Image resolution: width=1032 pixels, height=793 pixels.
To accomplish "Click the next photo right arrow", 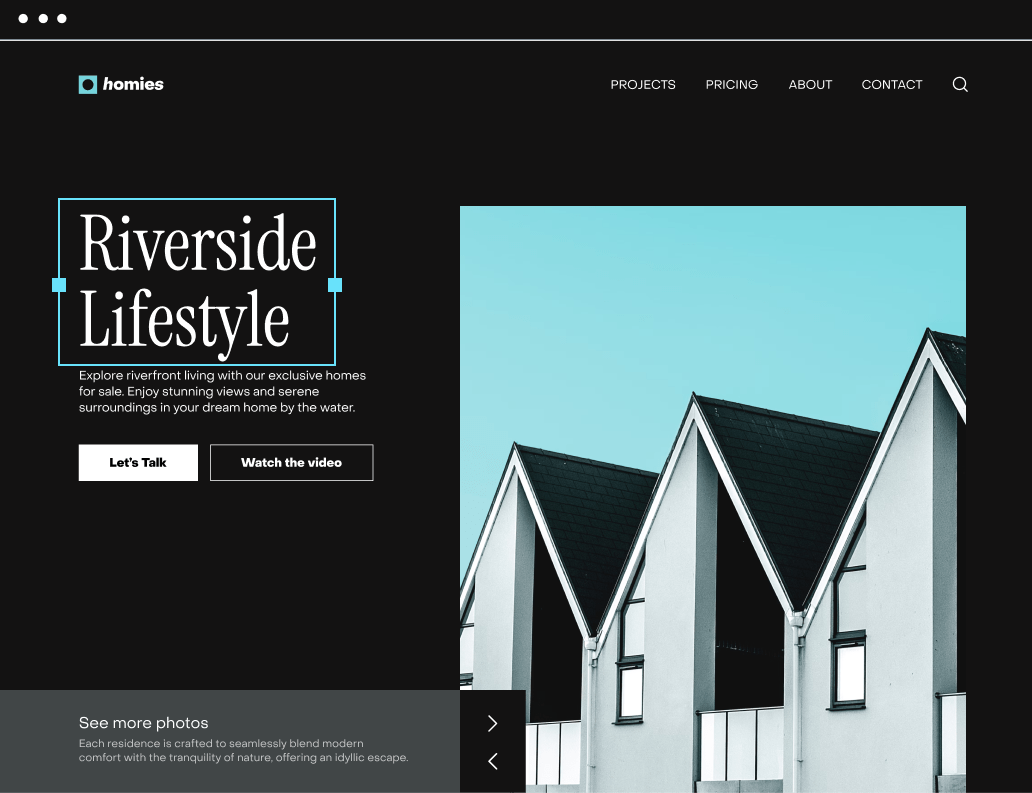I will coord(492,723).
